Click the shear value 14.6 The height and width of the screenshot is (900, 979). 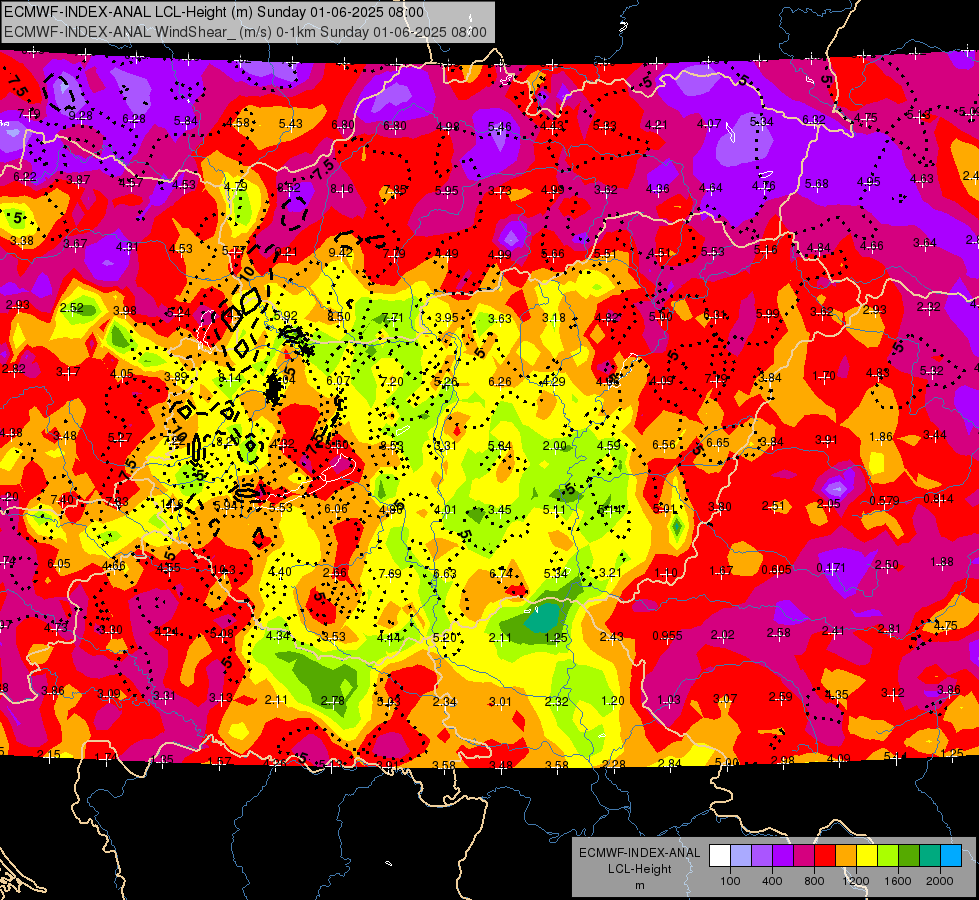(x=172, y=503)
